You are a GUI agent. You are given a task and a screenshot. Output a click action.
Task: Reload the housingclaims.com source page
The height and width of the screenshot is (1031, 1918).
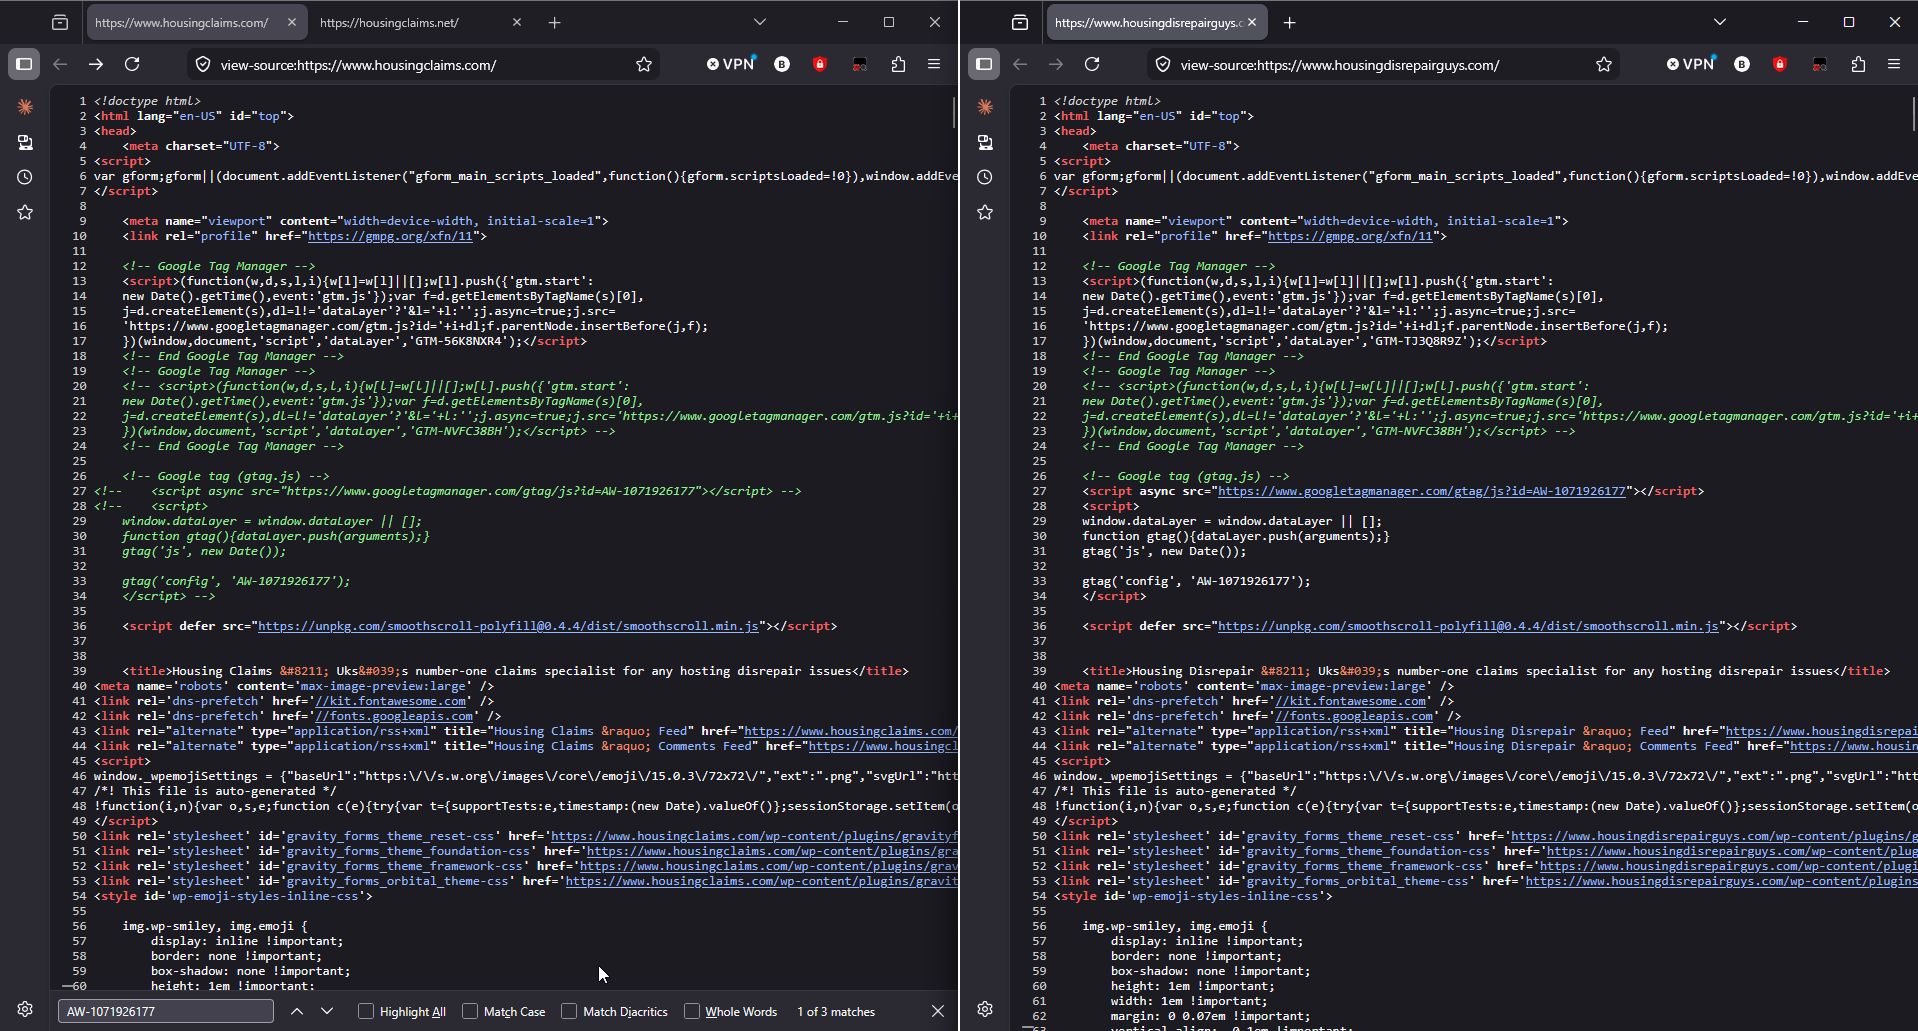(132, 64)
